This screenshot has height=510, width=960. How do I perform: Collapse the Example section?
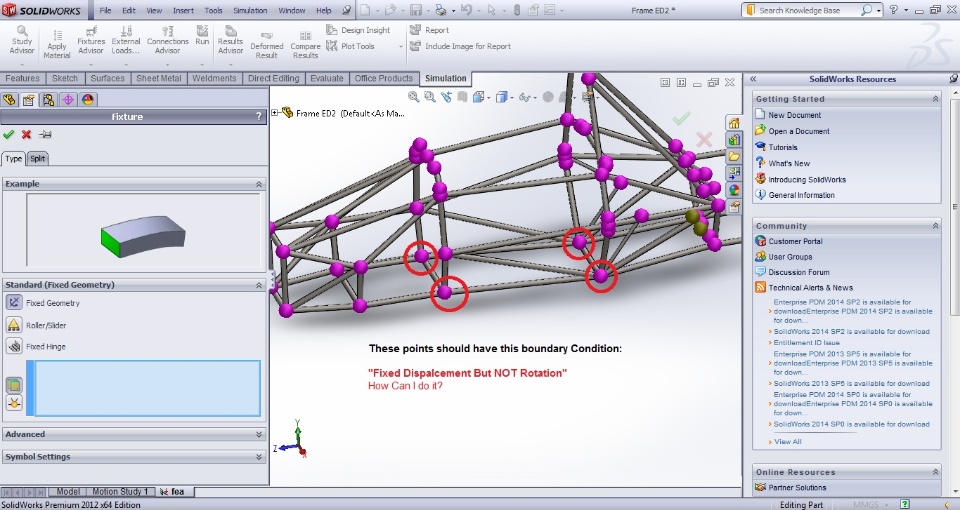(259, 184)
